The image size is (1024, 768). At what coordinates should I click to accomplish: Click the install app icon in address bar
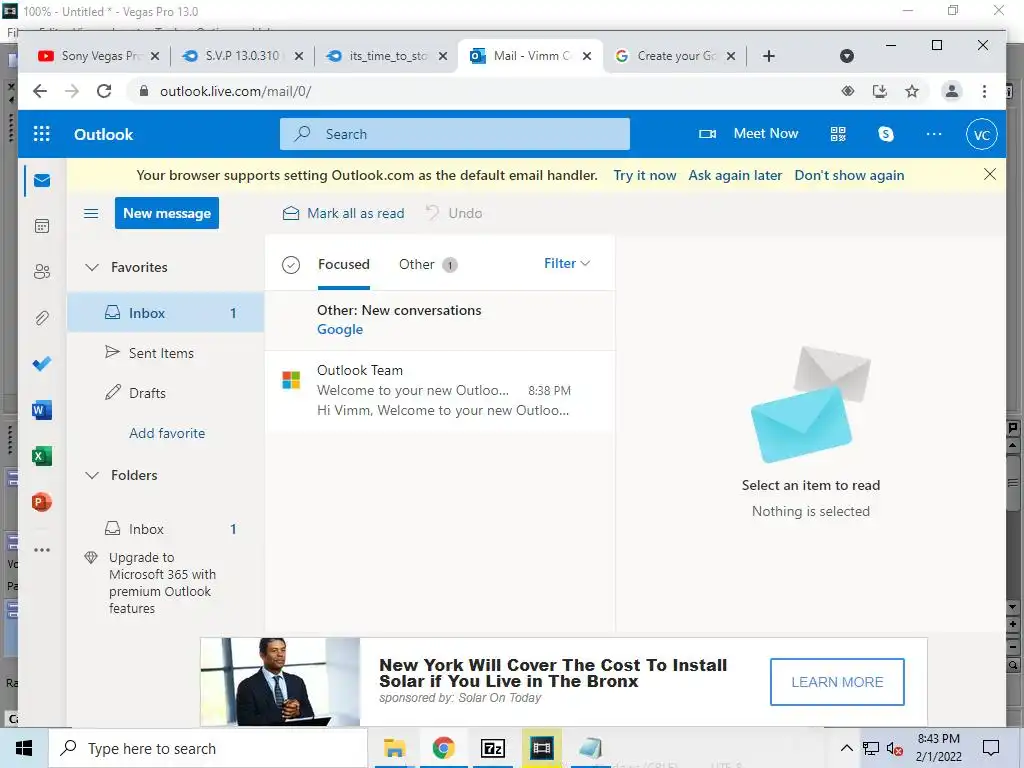click(880, 91)
